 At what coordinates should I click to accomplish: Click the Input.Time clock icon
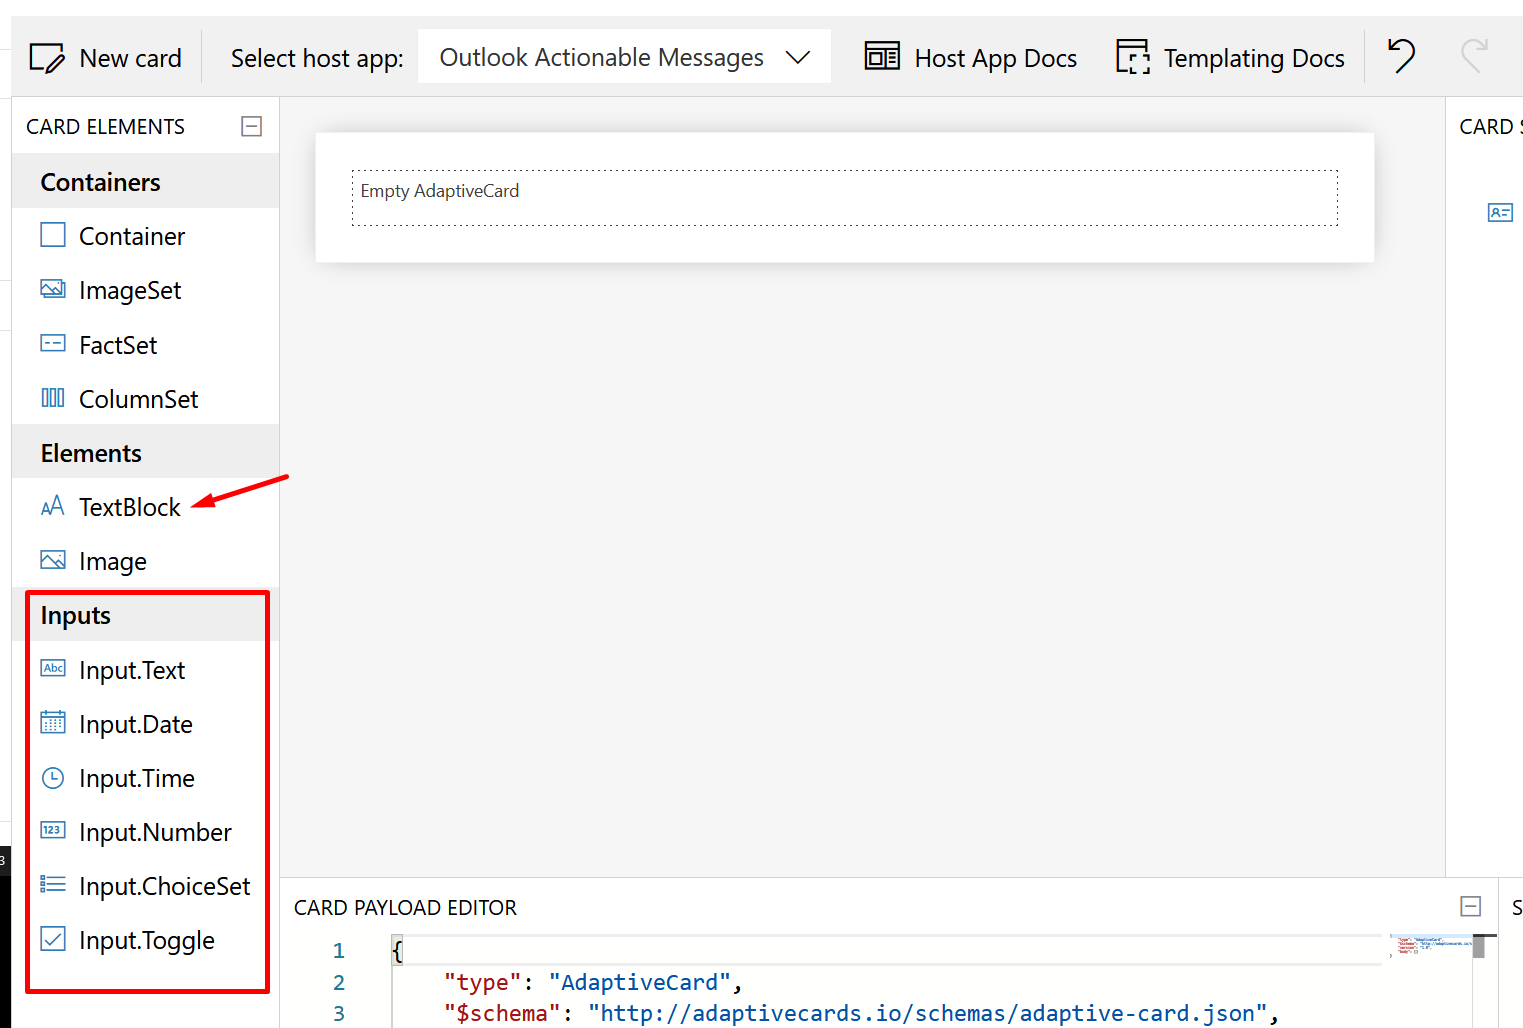tap(52, 777)
